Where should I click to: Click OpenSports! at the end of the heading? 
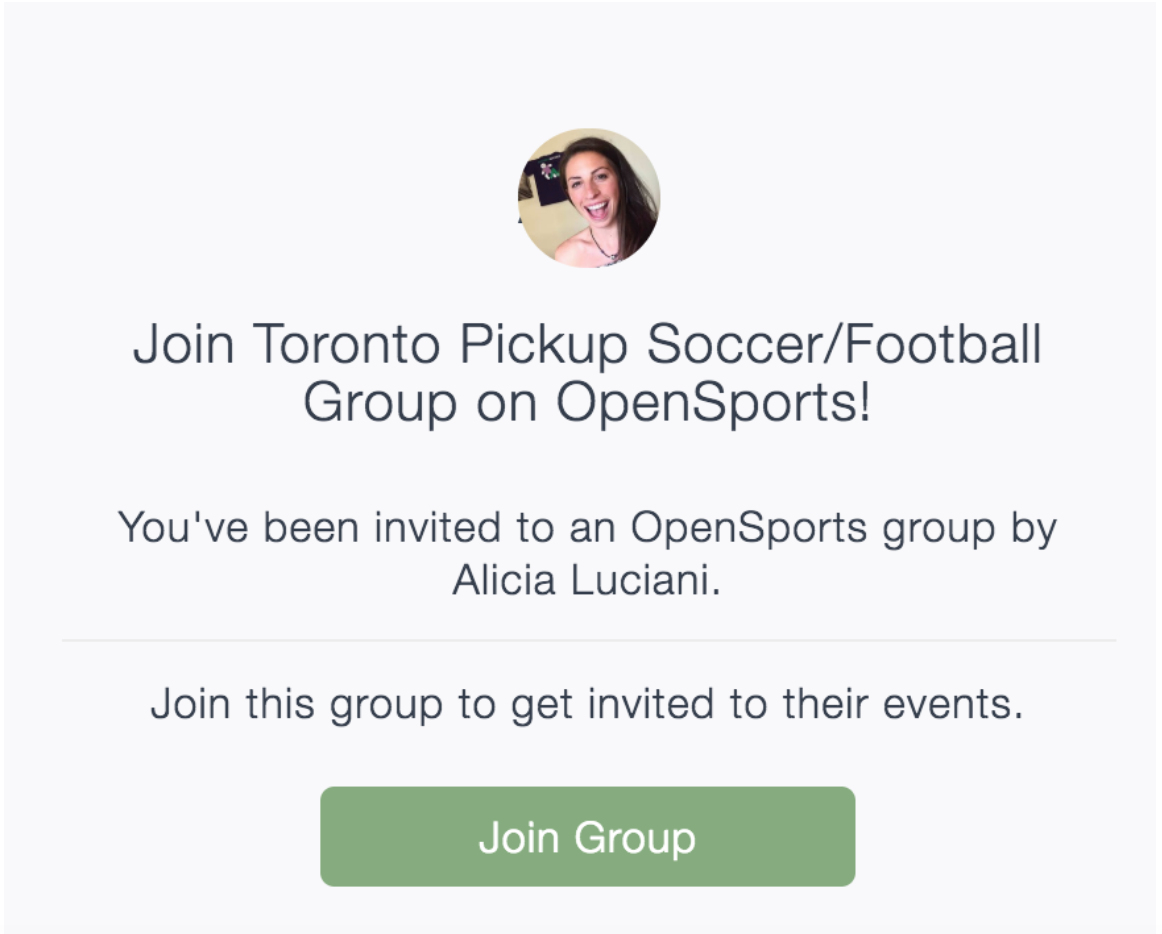point(713,402)
